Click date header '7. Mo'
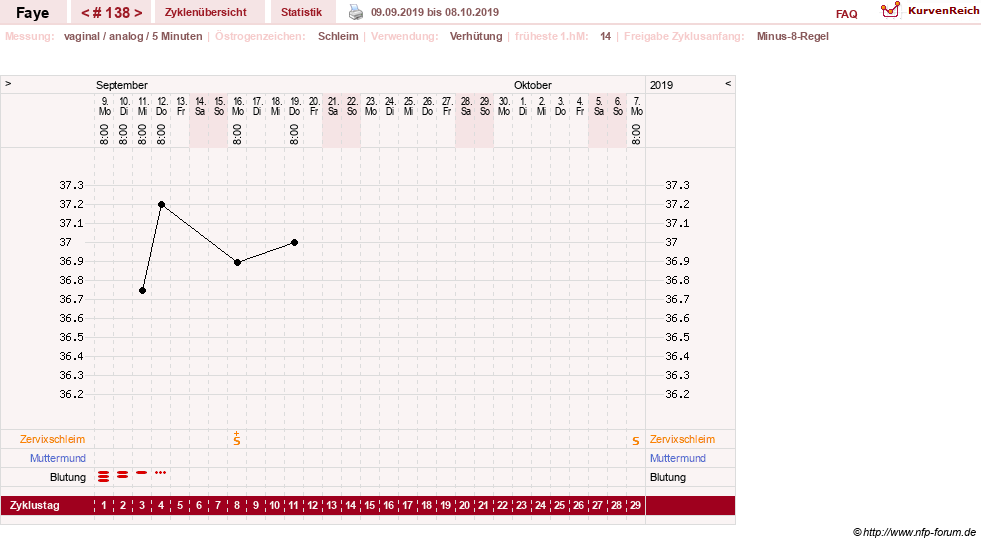This screenshot has height=544, width=981. (636, 106)
